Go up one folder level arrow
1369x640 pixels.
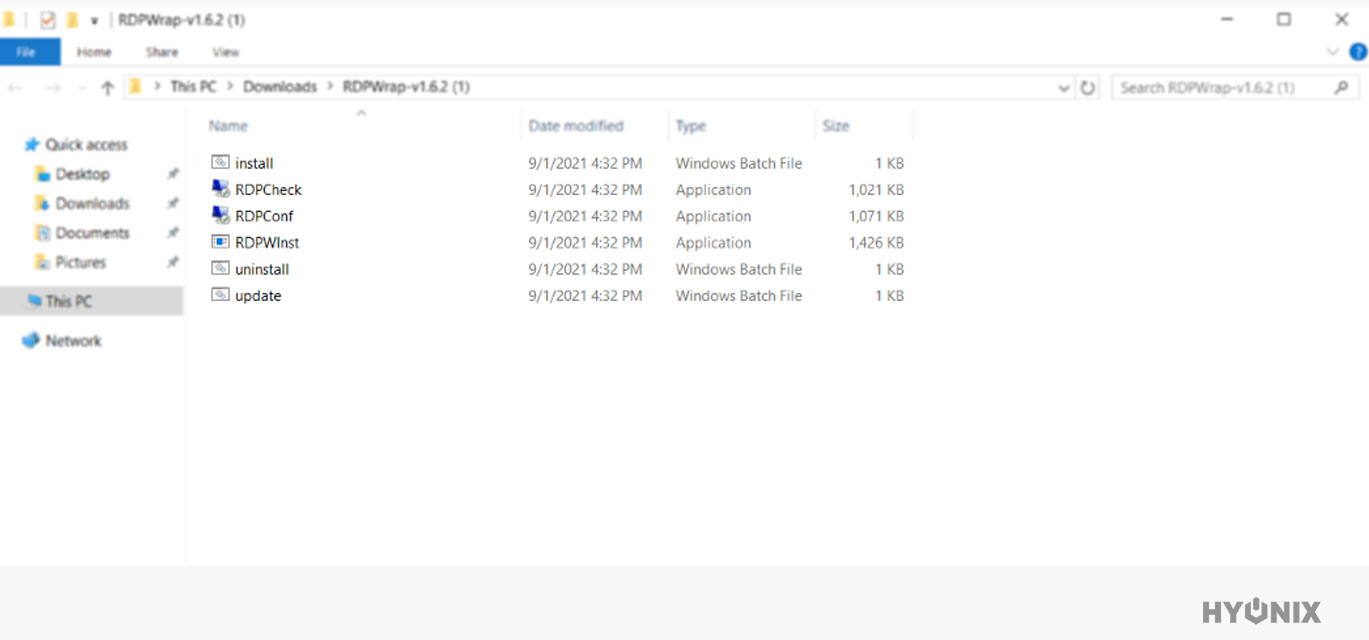coord(107,88)
